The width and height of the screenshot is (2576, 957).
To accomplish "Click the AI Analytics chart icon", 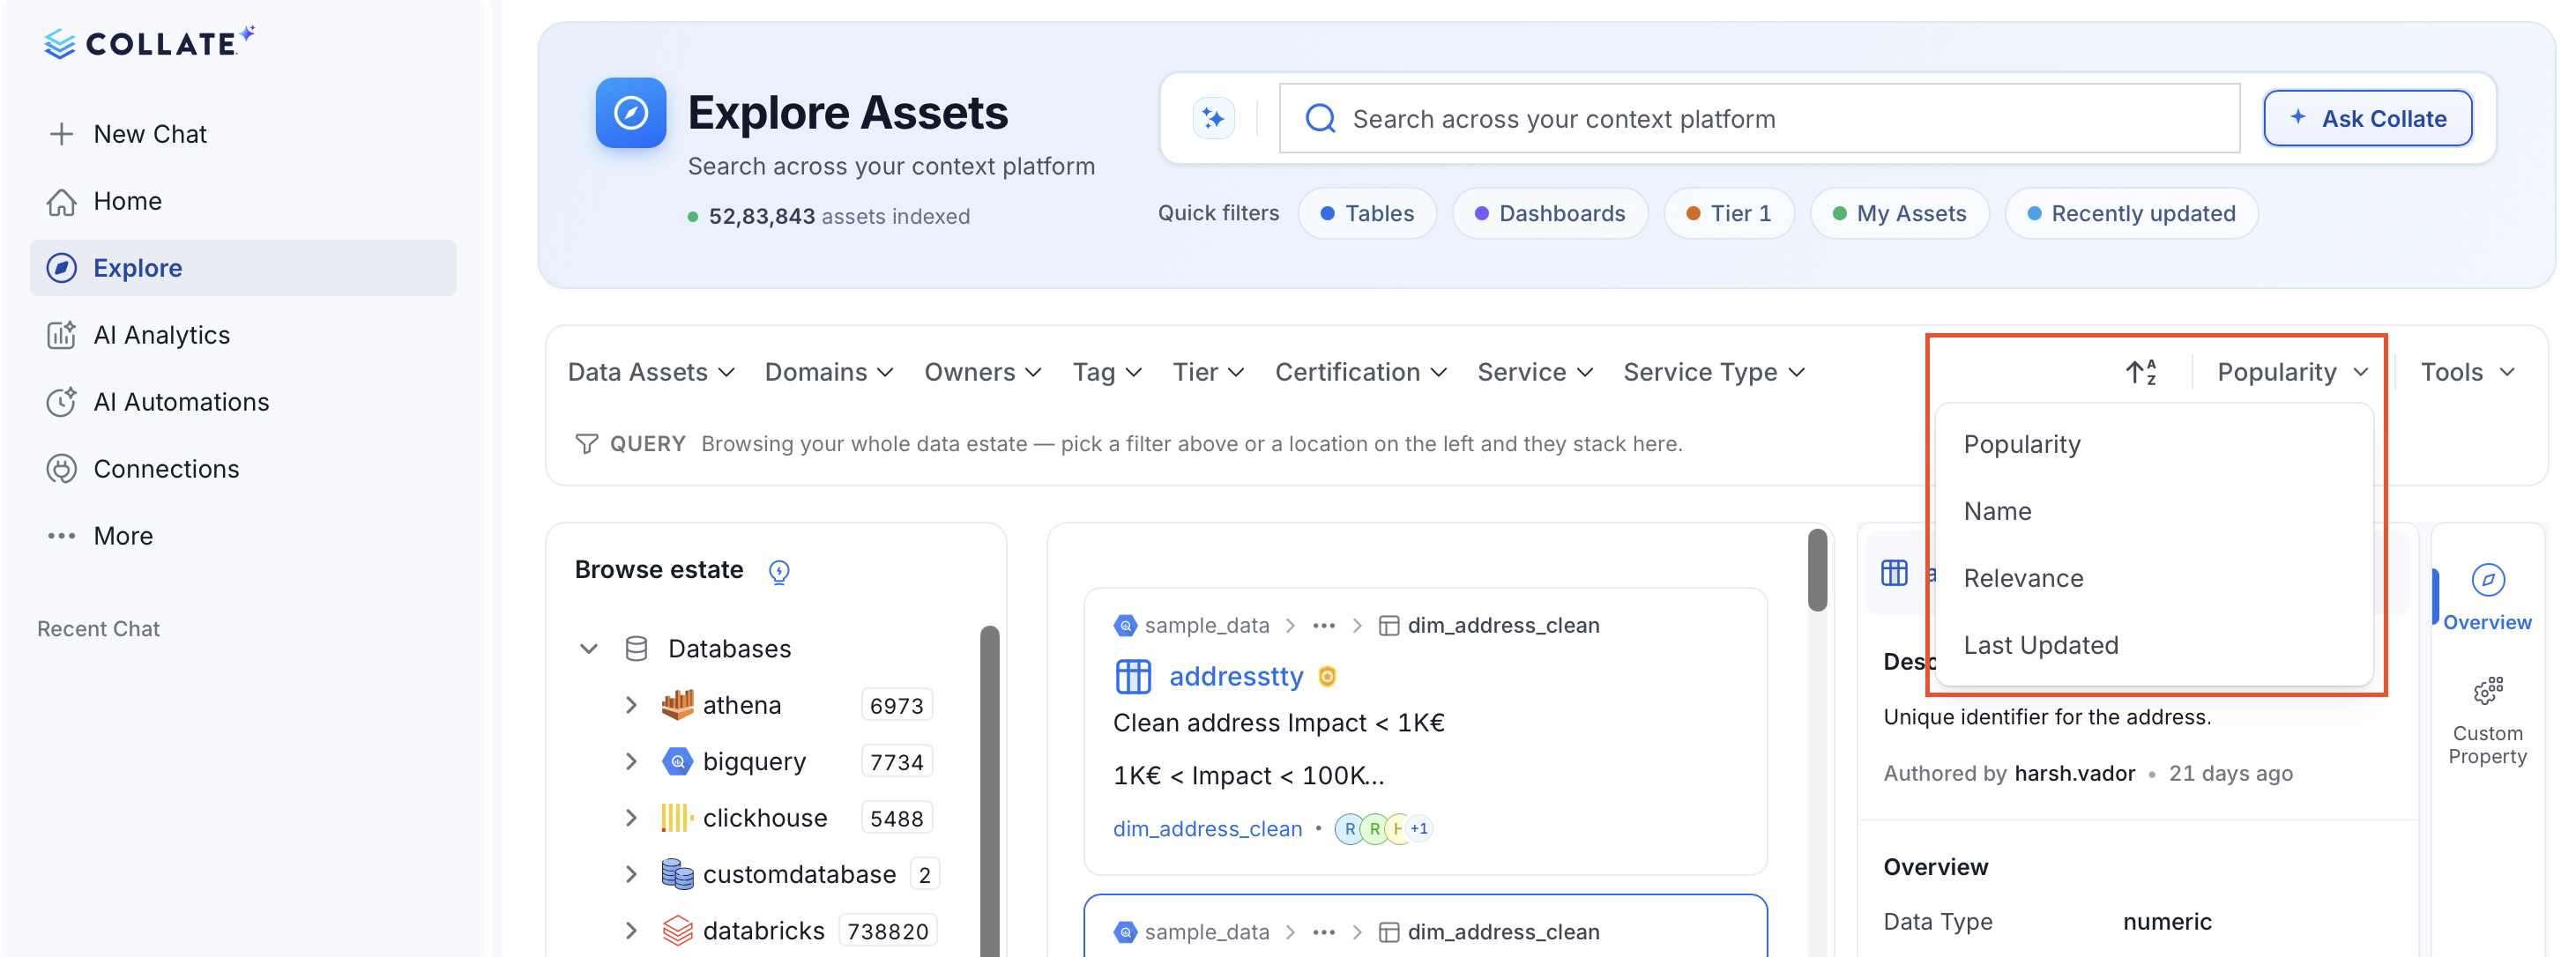I will click(61, 335).
